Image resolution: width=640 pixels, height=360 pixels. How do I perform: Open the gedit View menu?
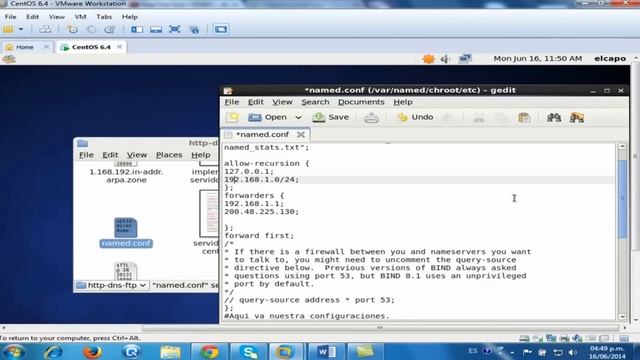pyautogui.click(x=282, y=102)
